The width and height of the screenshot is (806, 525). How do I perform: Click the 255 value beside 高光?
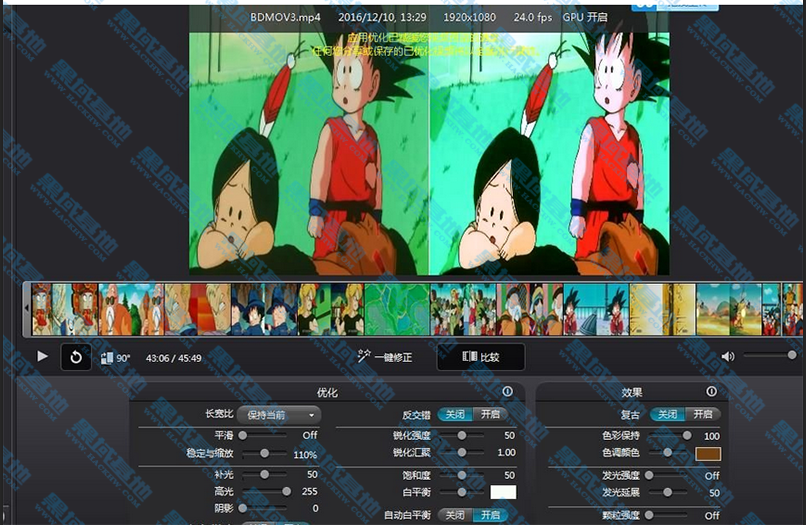309,492
